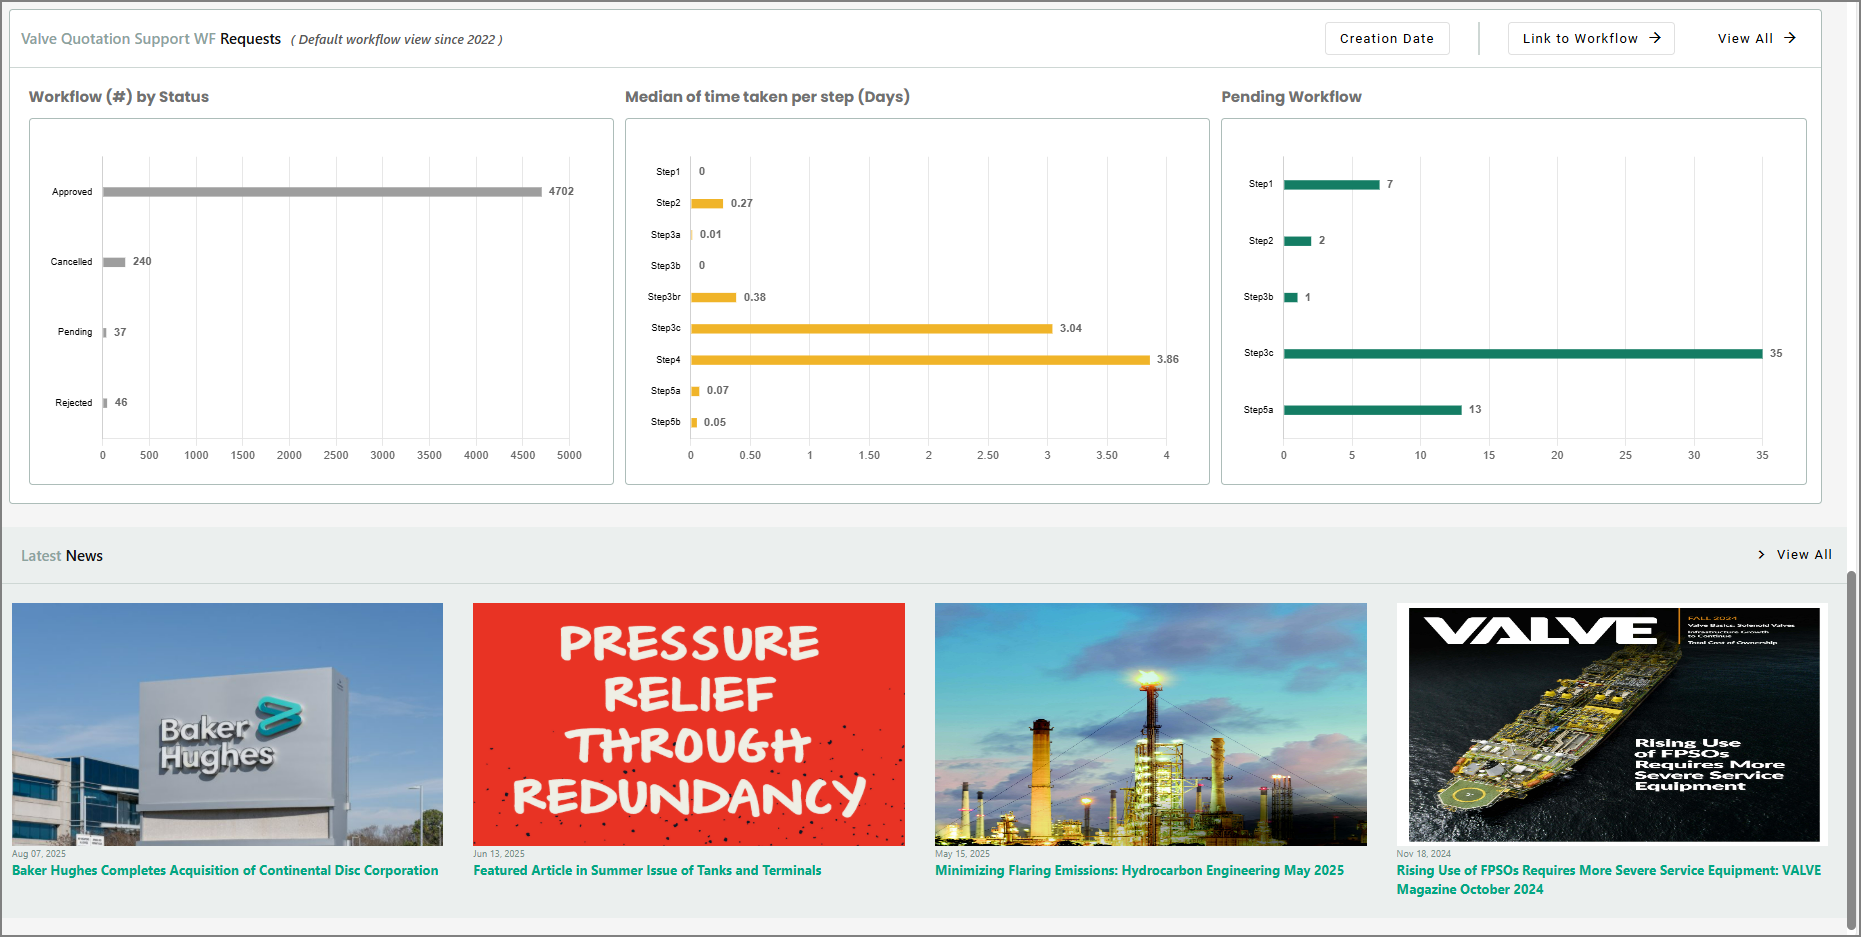The width and height of the screenshot is (1861, 937).
Task: Click the Step4 median time bar
Action: (x=920, y=360)
